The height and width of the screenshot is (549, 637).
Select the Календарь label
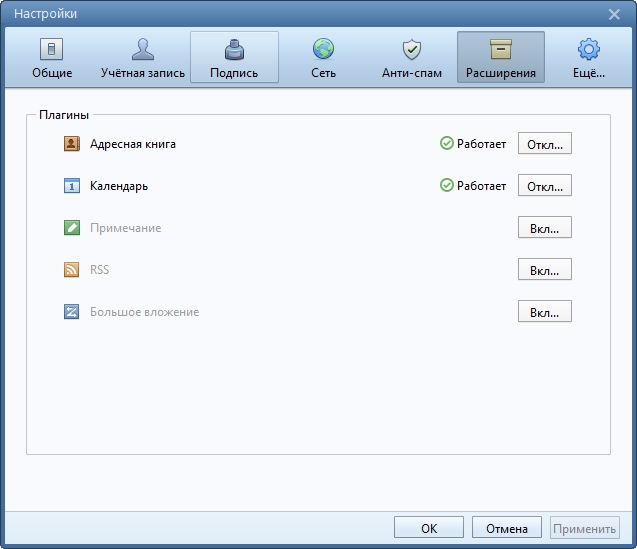[119, 186]
